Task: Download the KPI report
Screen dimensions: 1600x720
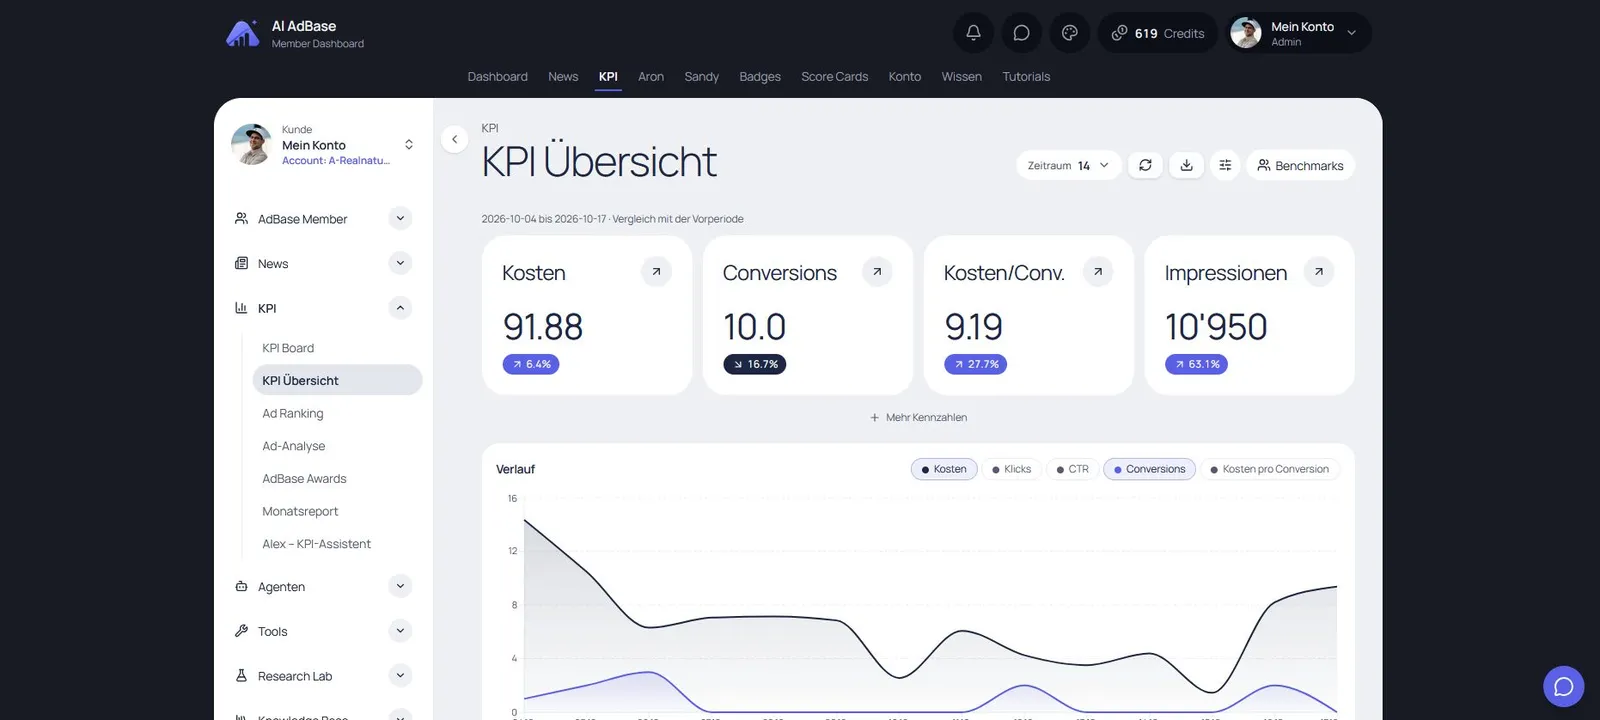Action: pos(1186,165)
